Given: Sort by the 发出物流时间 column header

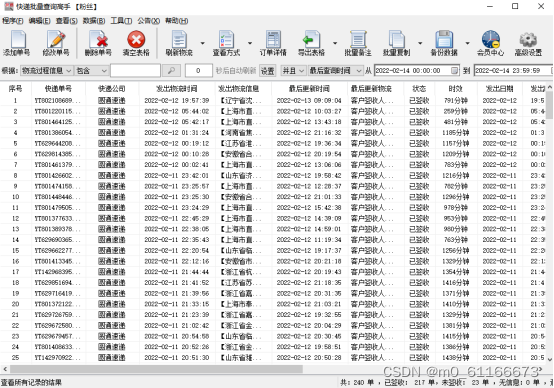Looking at the screenshot, I should tap(177, 88).
